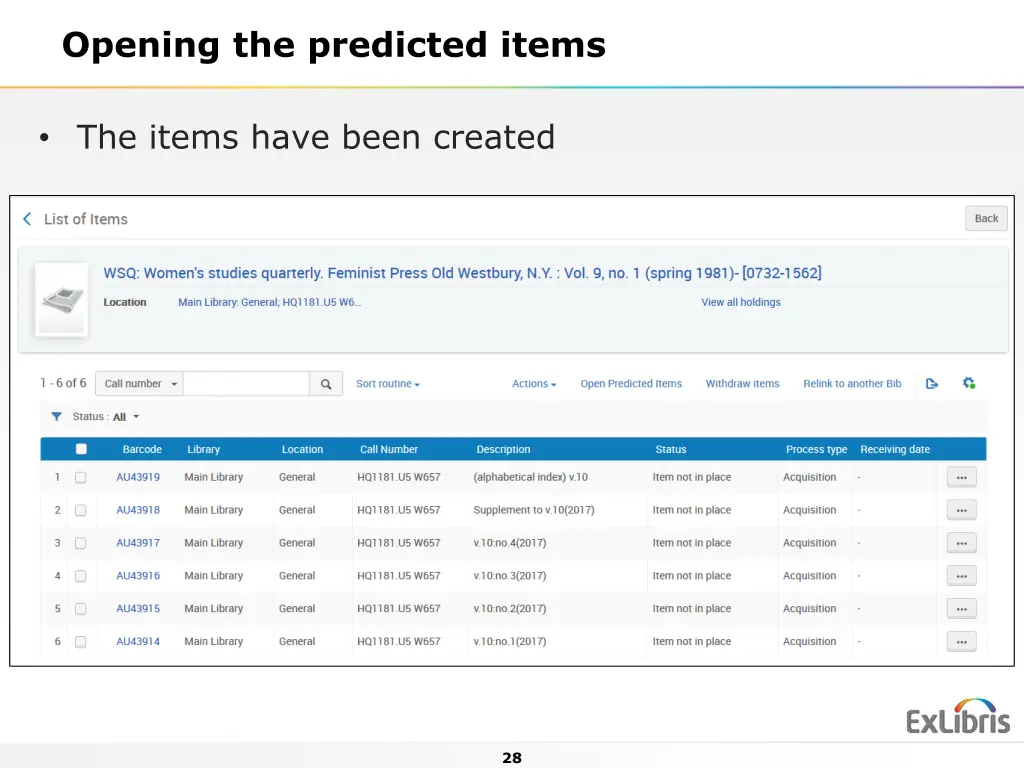Click Withdraw items

[743, 384]
